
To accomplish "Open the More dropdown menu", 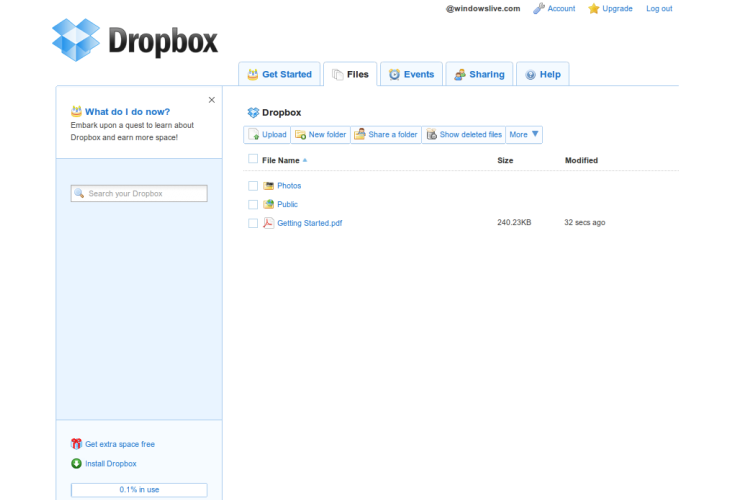I will click(x=524, y=134).
